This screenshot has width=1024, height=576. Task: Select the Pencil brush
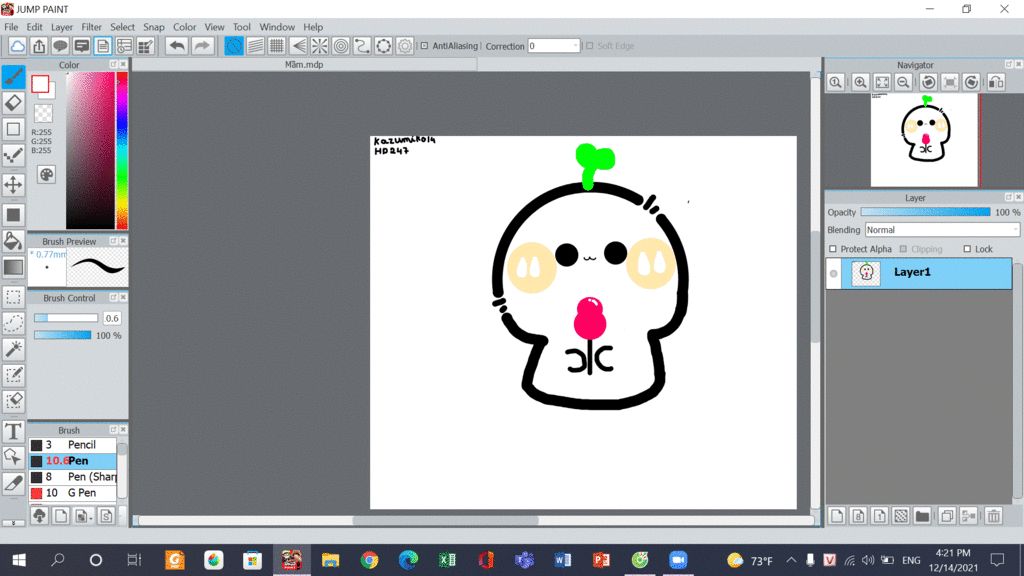pyautogui.click(x=72, y=445)
